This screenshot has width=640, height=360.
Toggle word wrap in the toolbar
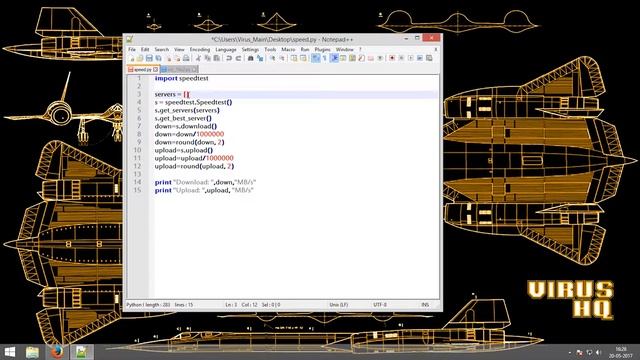(x=315, y=58)
